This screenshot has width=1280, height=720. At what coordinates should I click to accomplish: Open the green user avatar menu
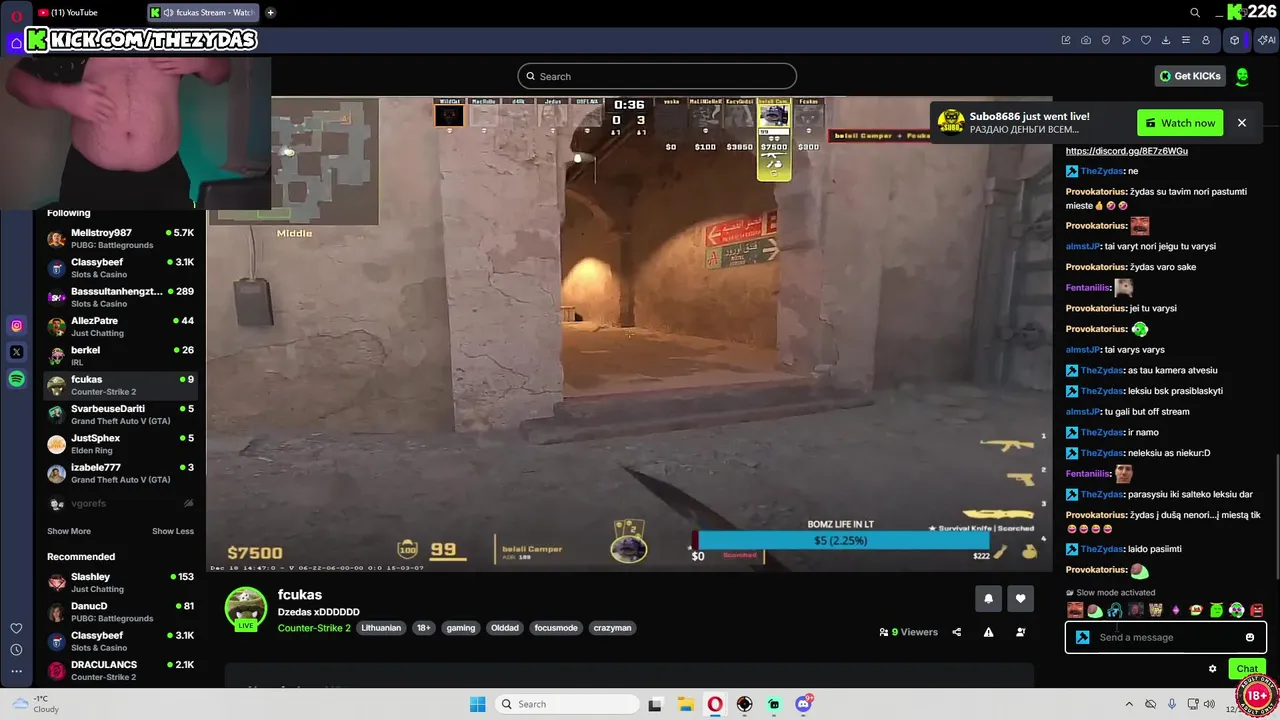click(1242, 76)
